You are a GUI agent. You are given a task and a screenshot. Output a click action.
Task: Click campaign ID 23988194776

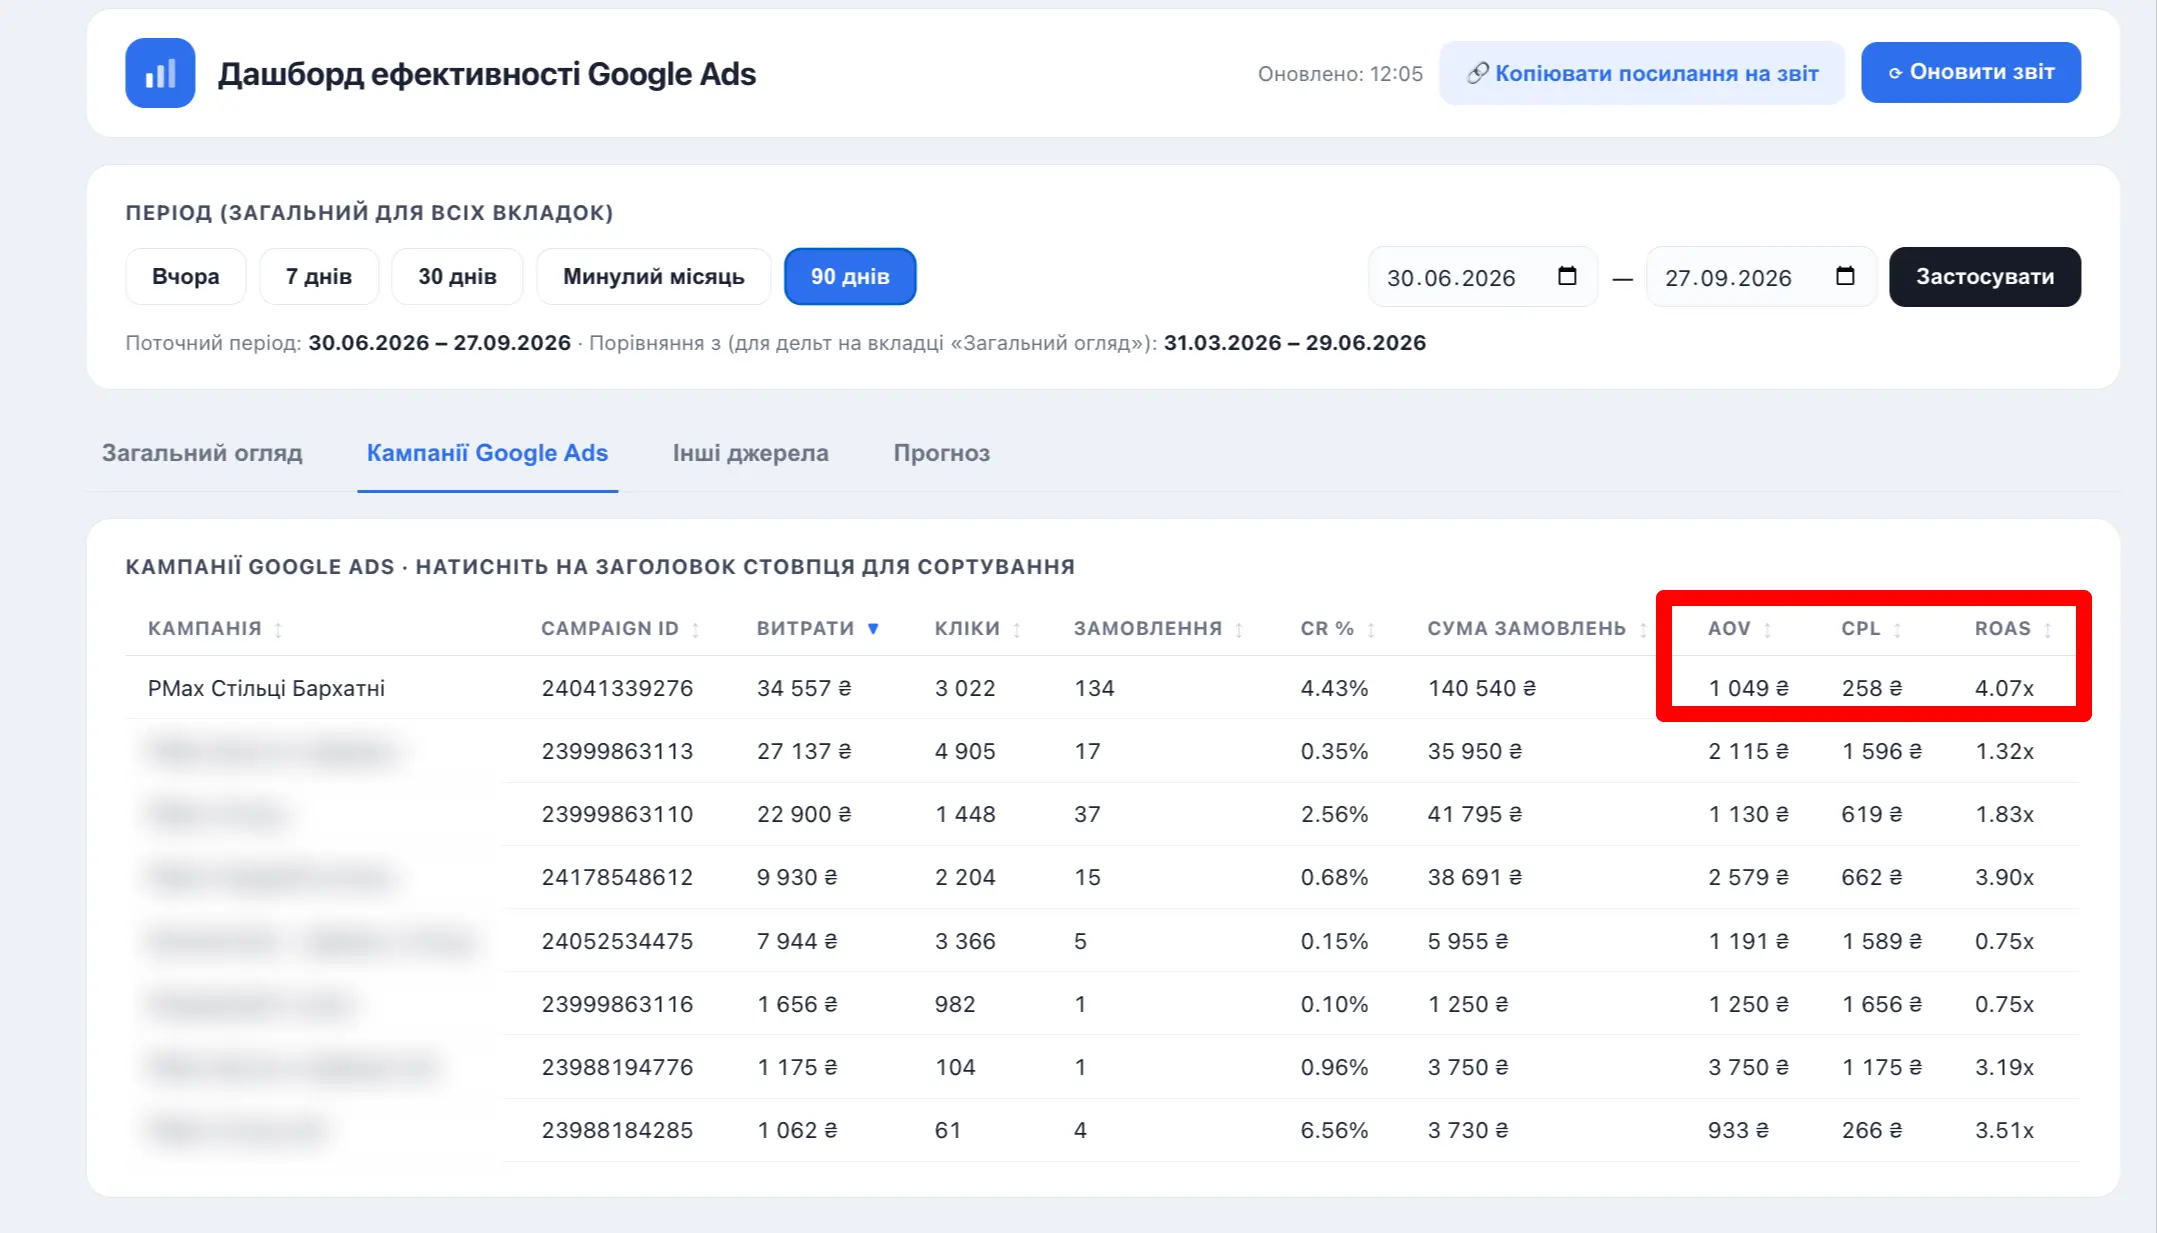(617, 1067)
